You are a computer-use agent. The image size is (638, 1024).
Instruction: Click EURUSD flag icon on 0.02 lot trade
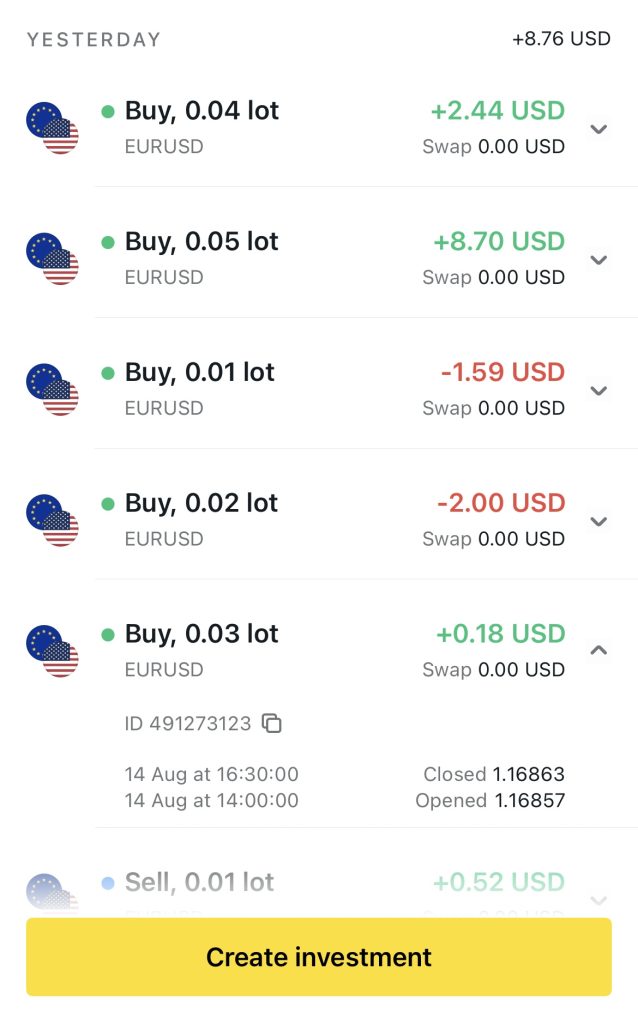(52, 521)
